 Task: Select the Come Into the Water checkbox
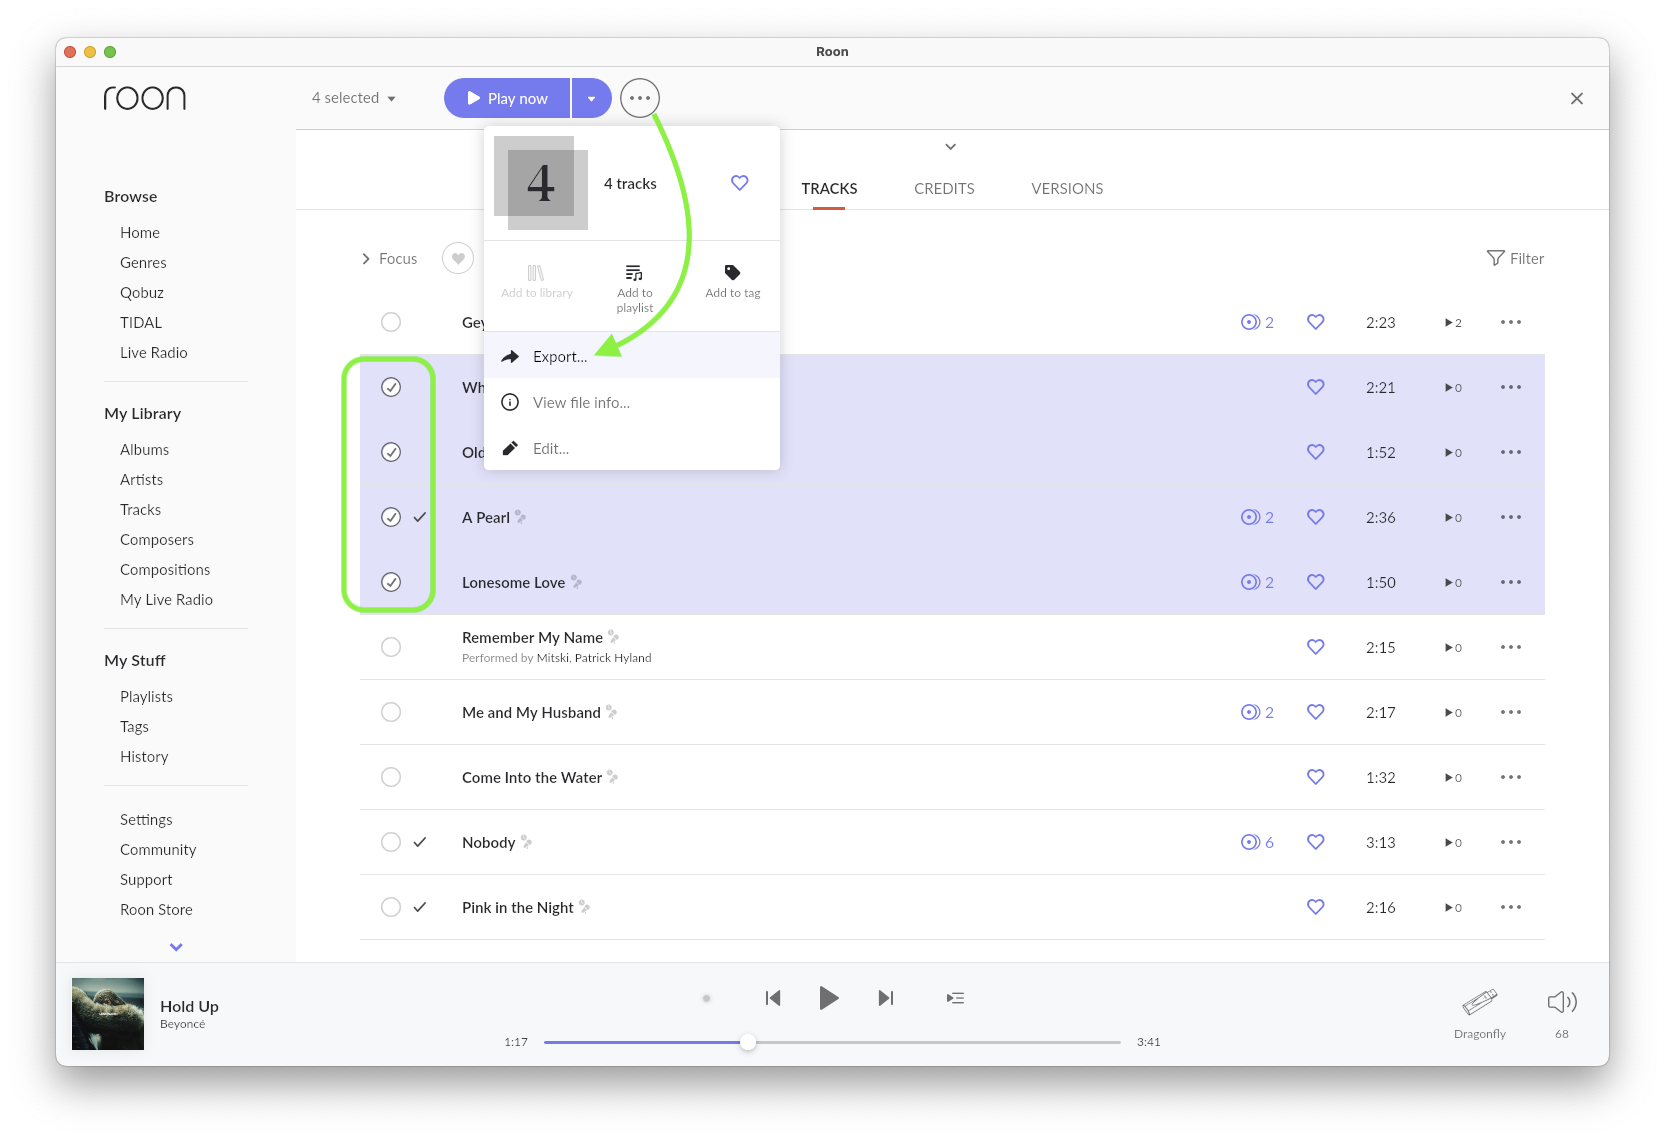(x=391, y=777)
